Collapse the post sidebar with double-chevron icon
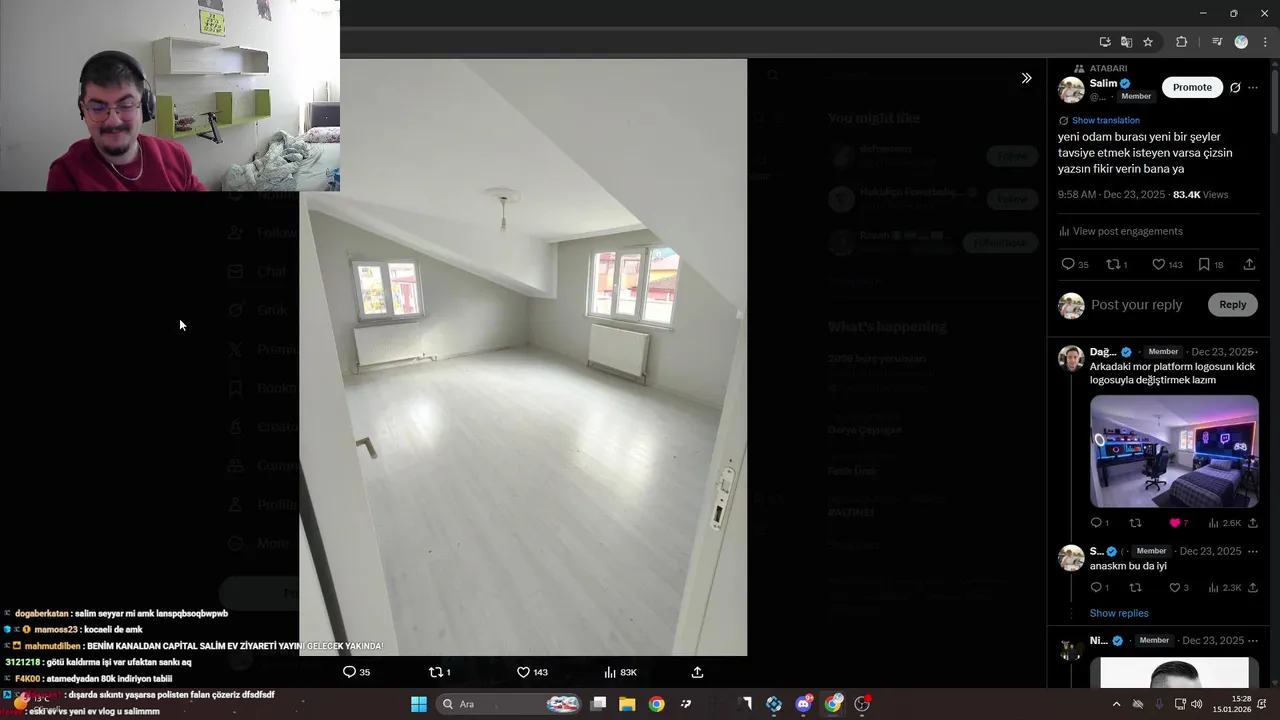 coord(1026,78)
